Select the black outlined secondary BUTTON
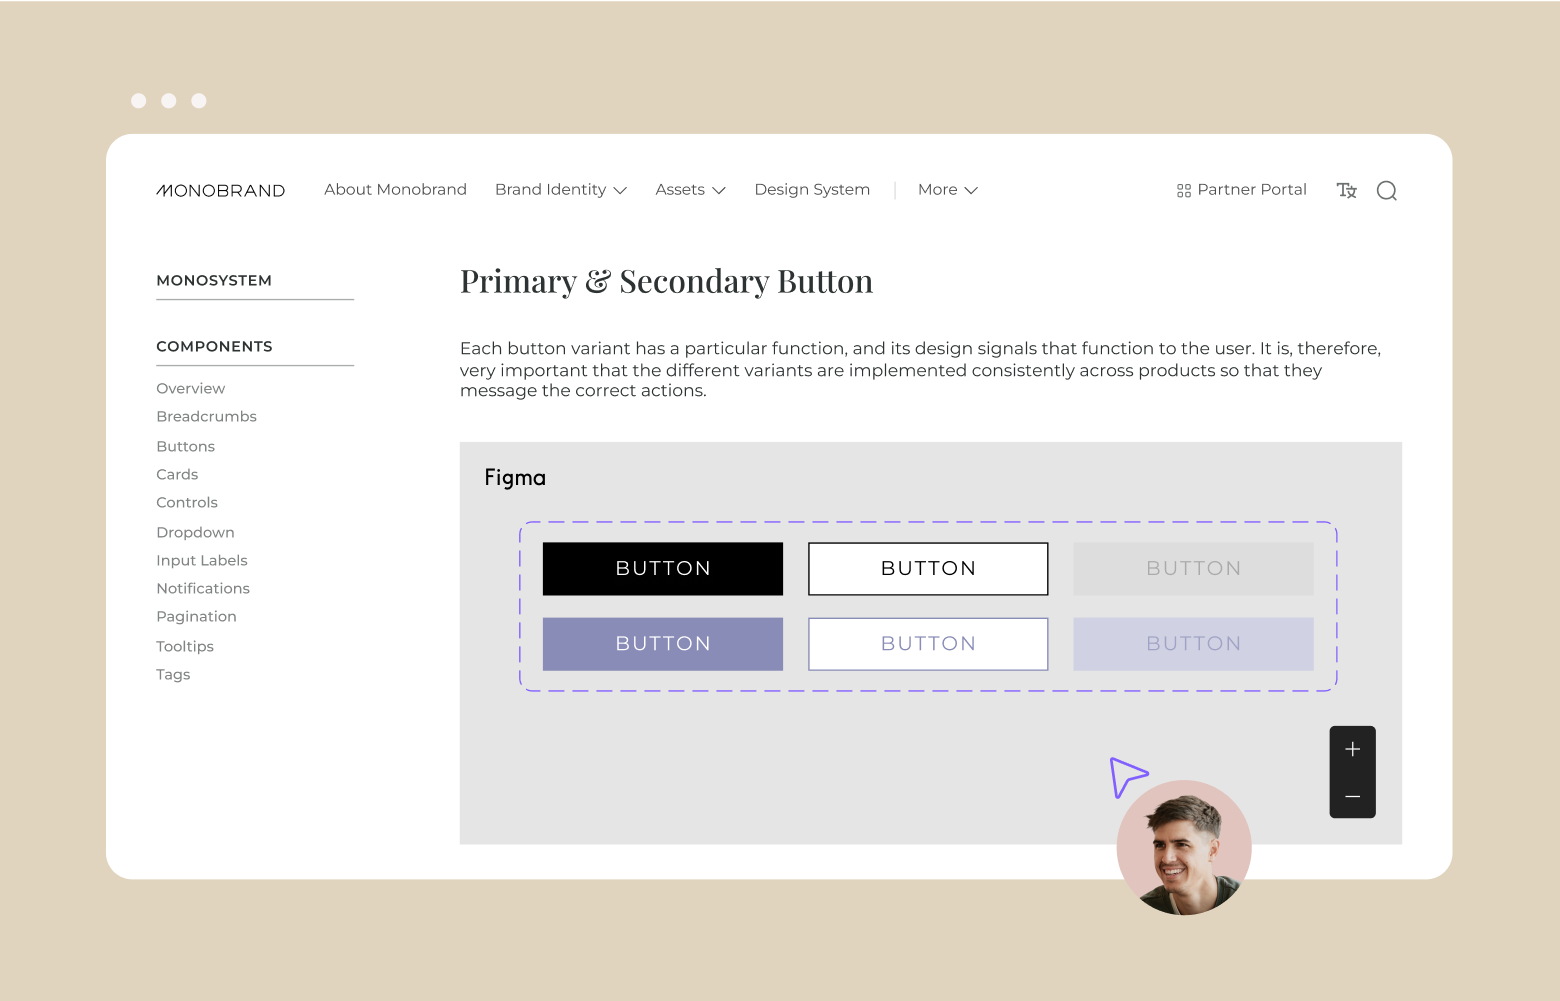The height and width of the screenshot is (1001, 1560). (928, 569)
